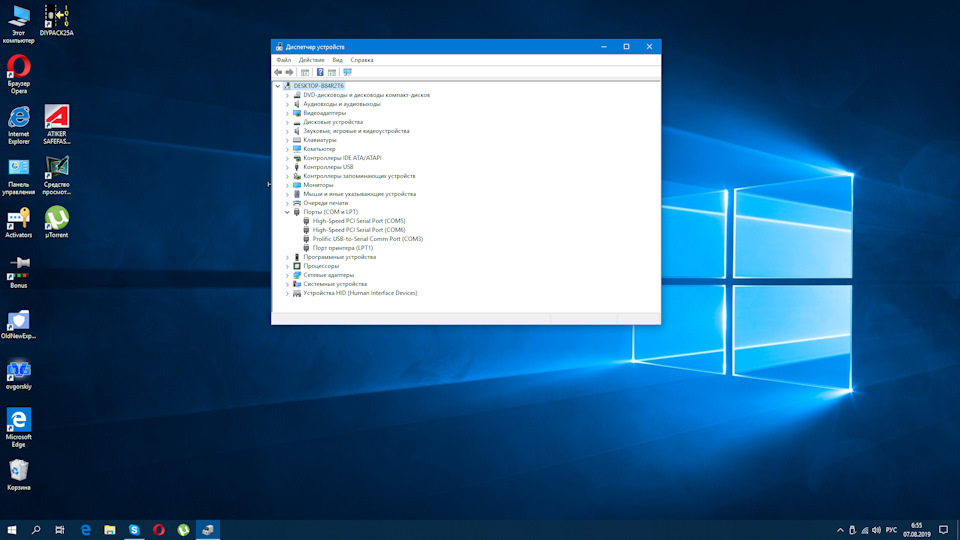Click the Opera browser desktop icon
Screen dimensions: 960x540
pyautogui.click(x=18, y=68)
